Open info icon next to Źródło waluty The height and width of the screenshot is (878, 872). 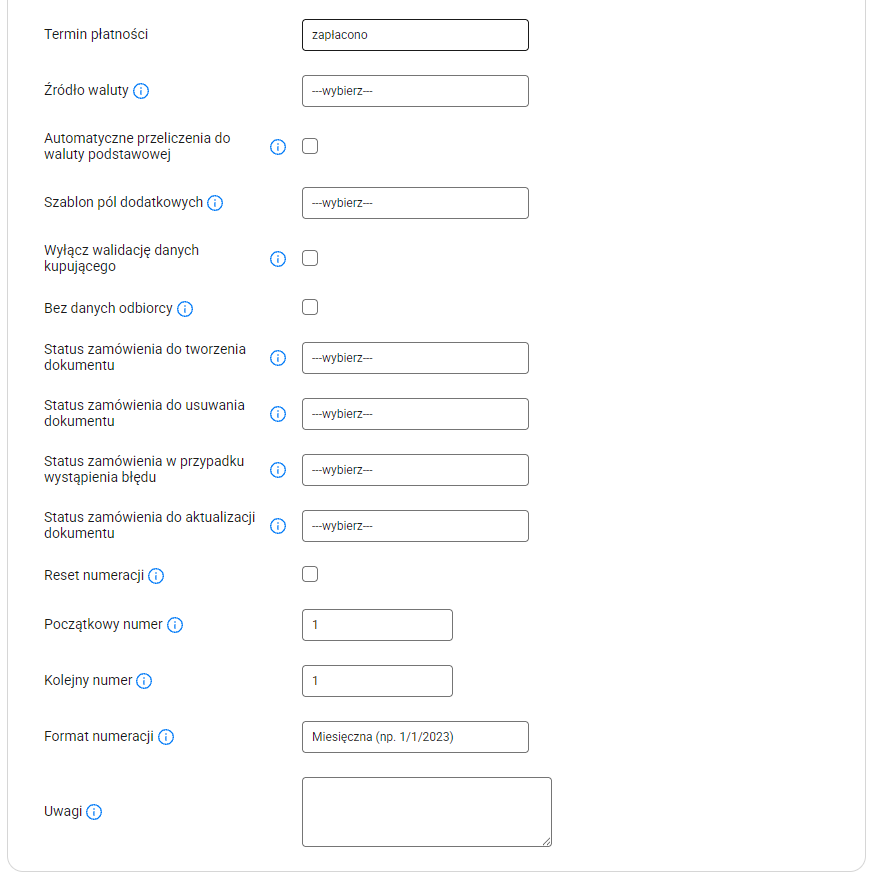pos(141,91)
